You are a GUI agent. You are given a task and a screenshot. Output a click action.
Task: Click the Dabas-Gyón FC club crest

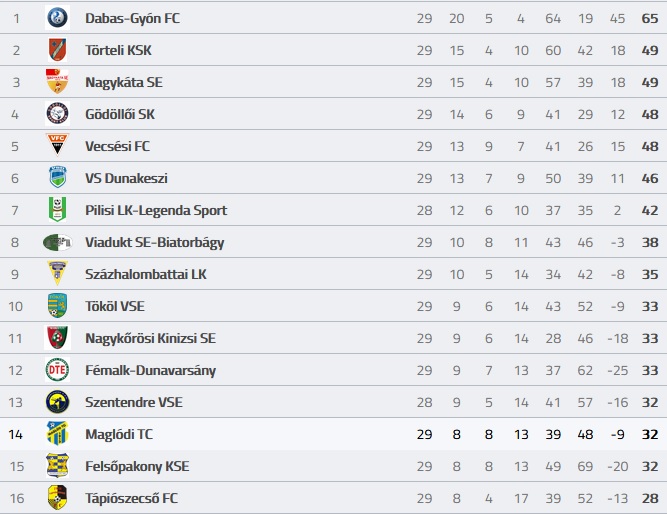pos(57,18)
